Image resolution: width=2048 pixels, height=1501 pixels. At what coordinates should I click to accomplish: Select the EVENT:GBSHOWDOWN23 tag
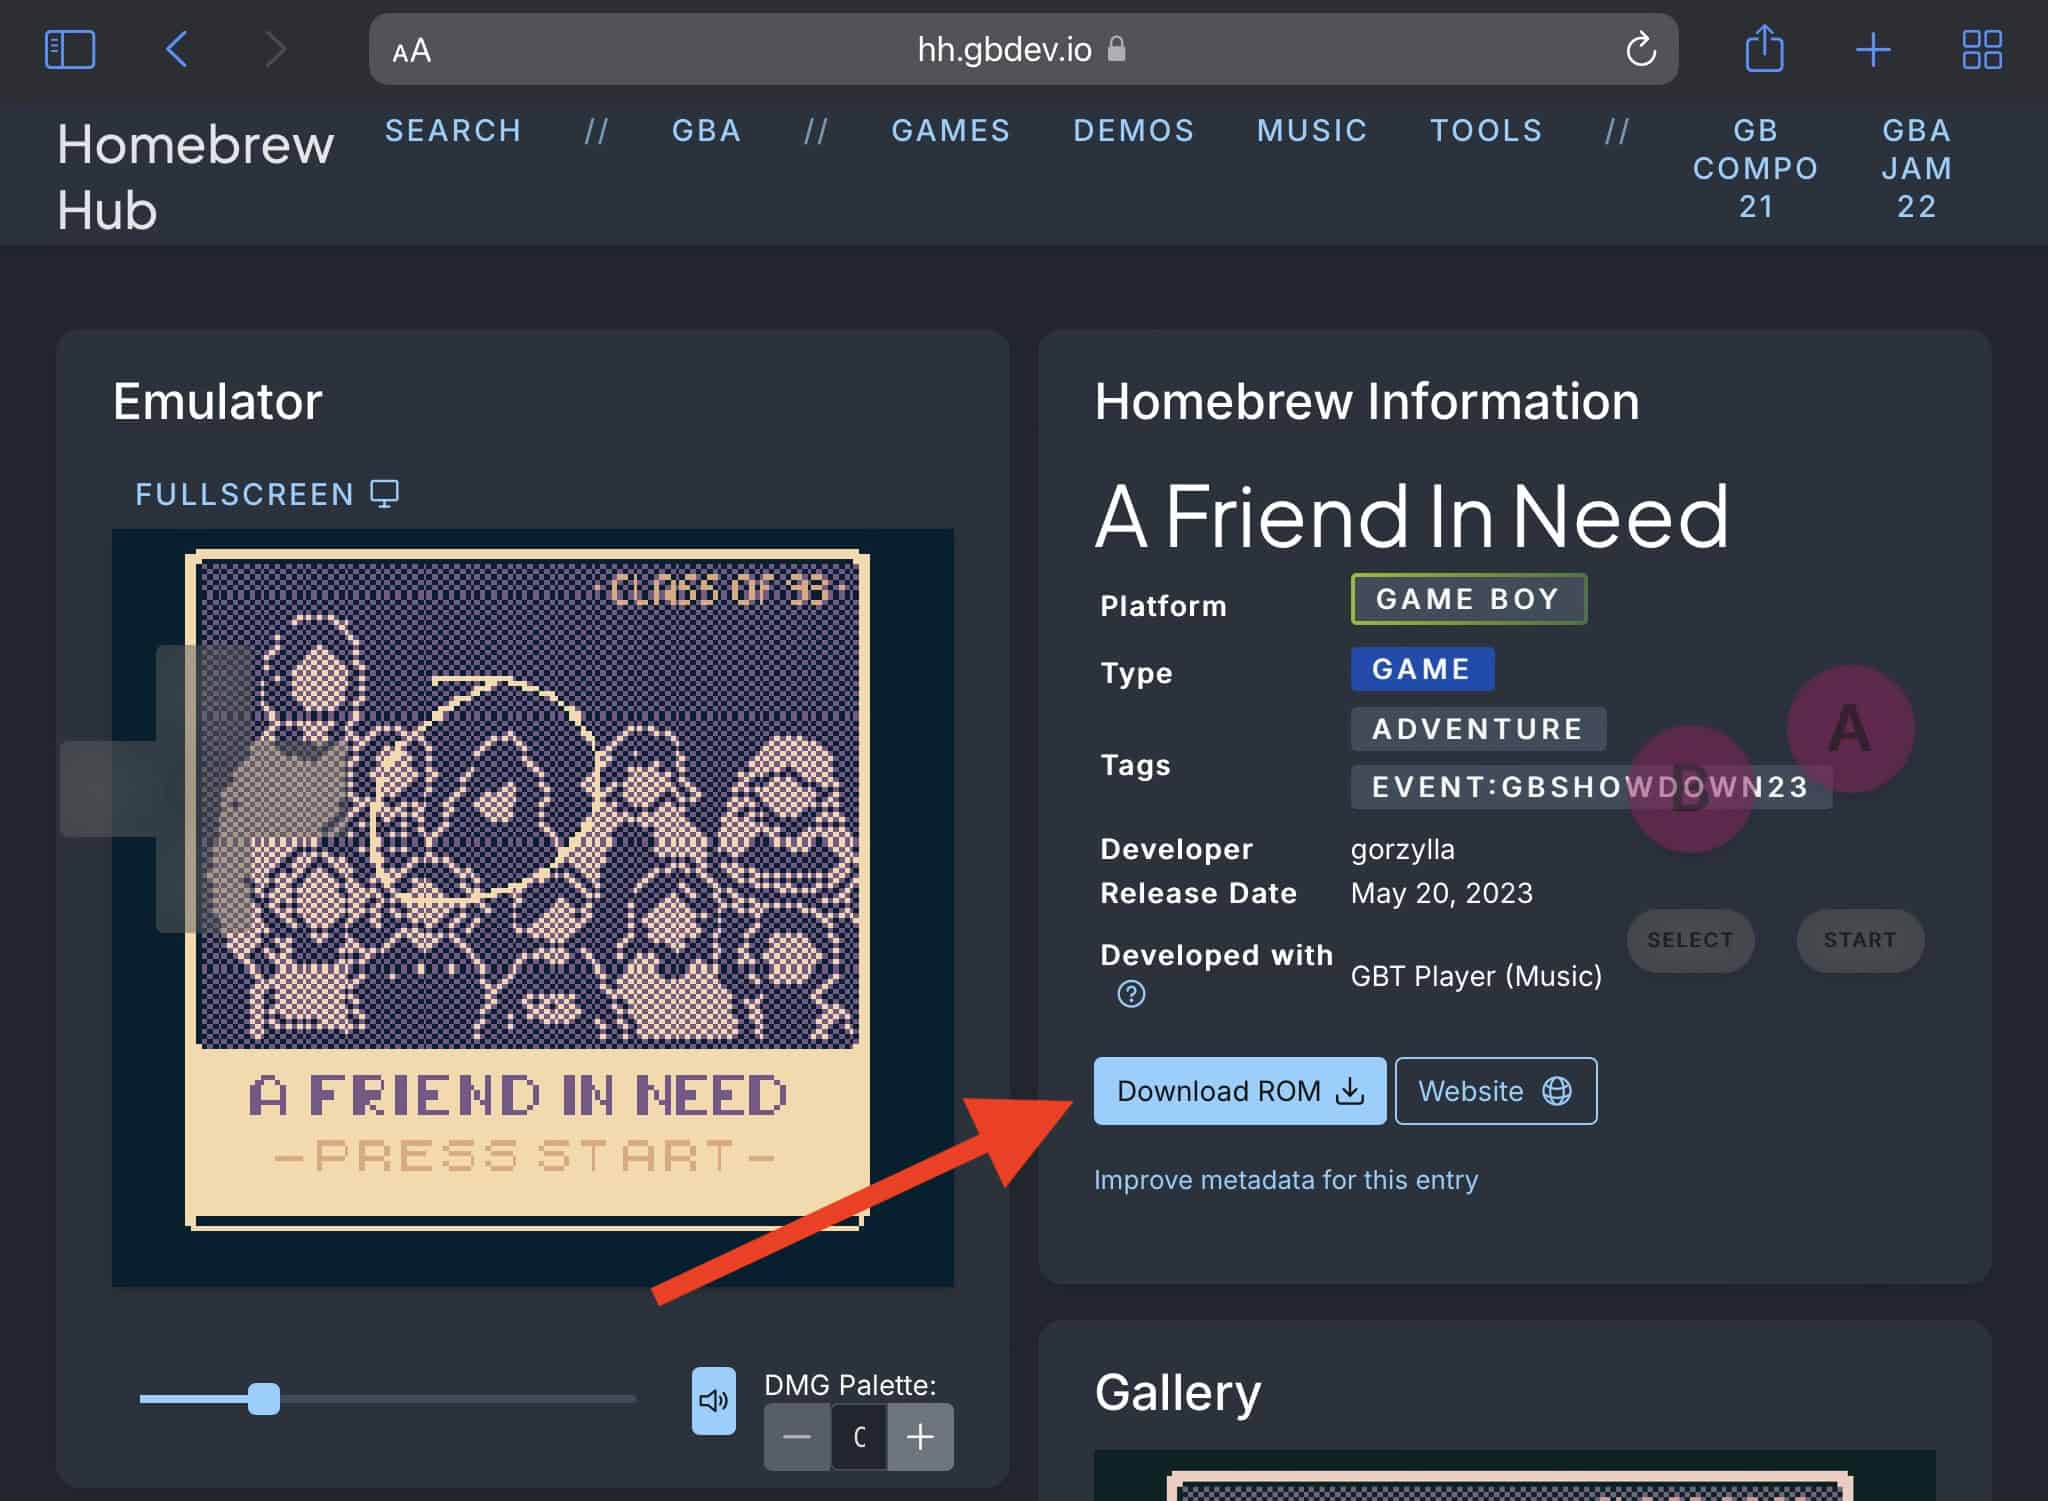1591,787
